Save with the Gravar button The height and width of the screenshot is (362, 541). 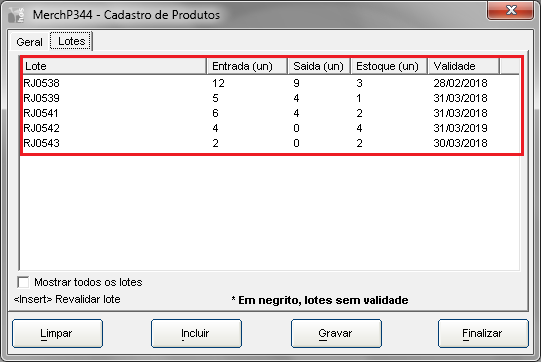[x=336, y=333]
